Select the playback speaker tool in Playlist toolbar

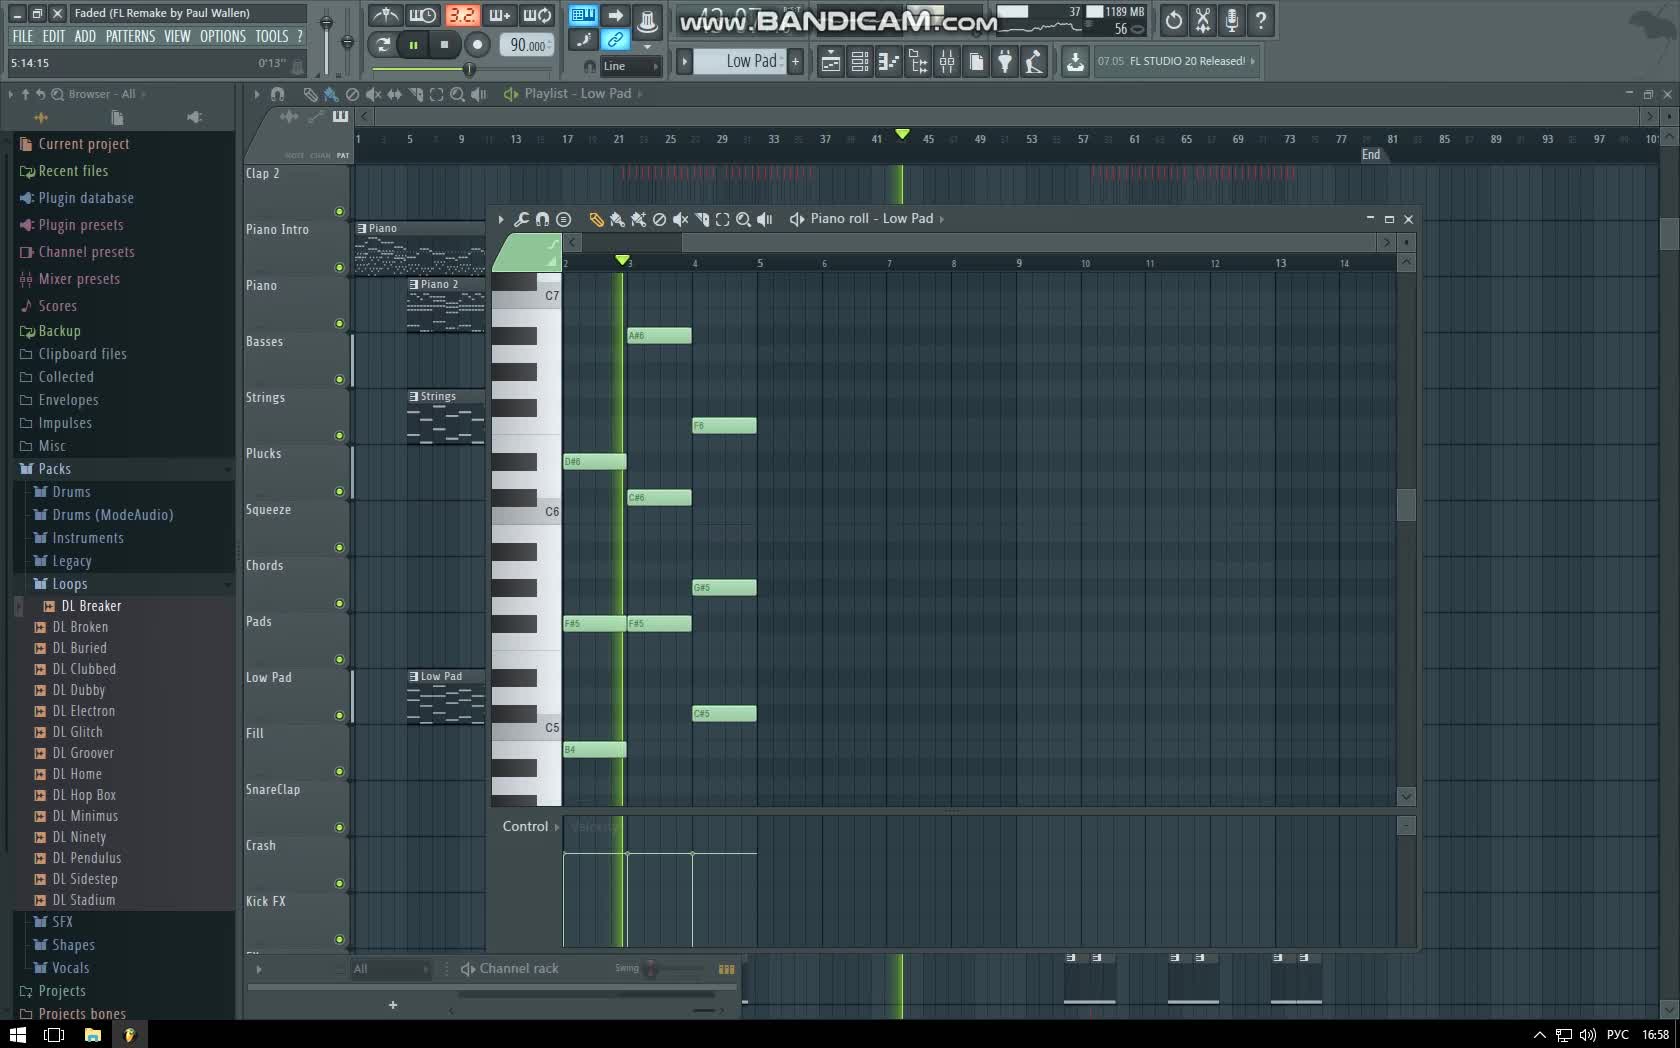pyautogui.click(x=478, y=94)
